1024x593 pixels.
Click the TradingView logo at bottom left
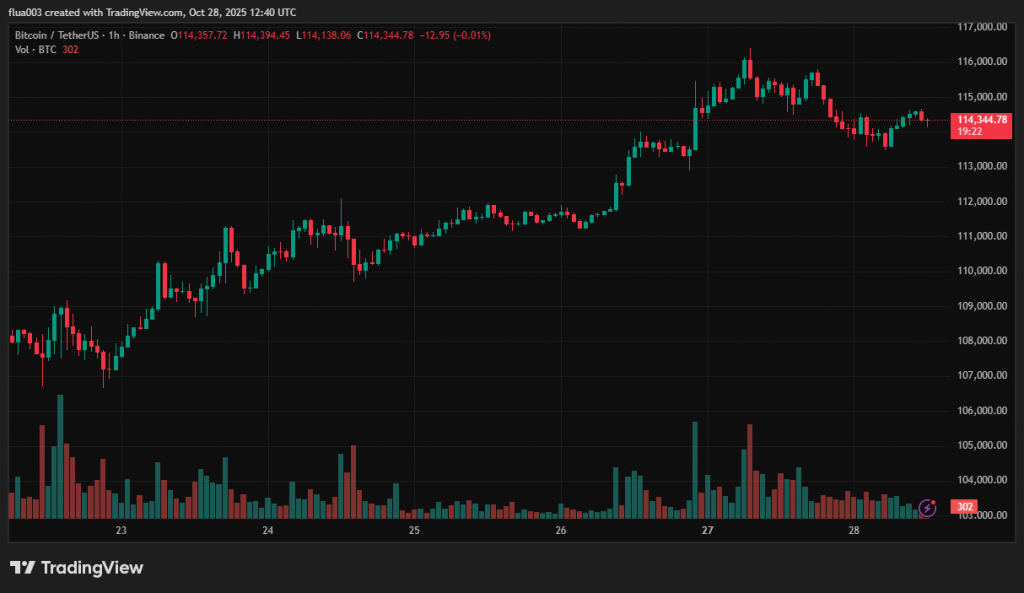[77, 568]
